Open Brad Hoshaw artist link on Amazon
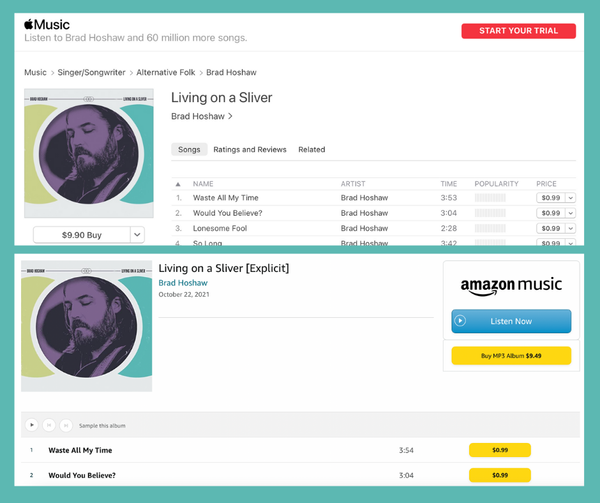 click(x=183, y=283)
